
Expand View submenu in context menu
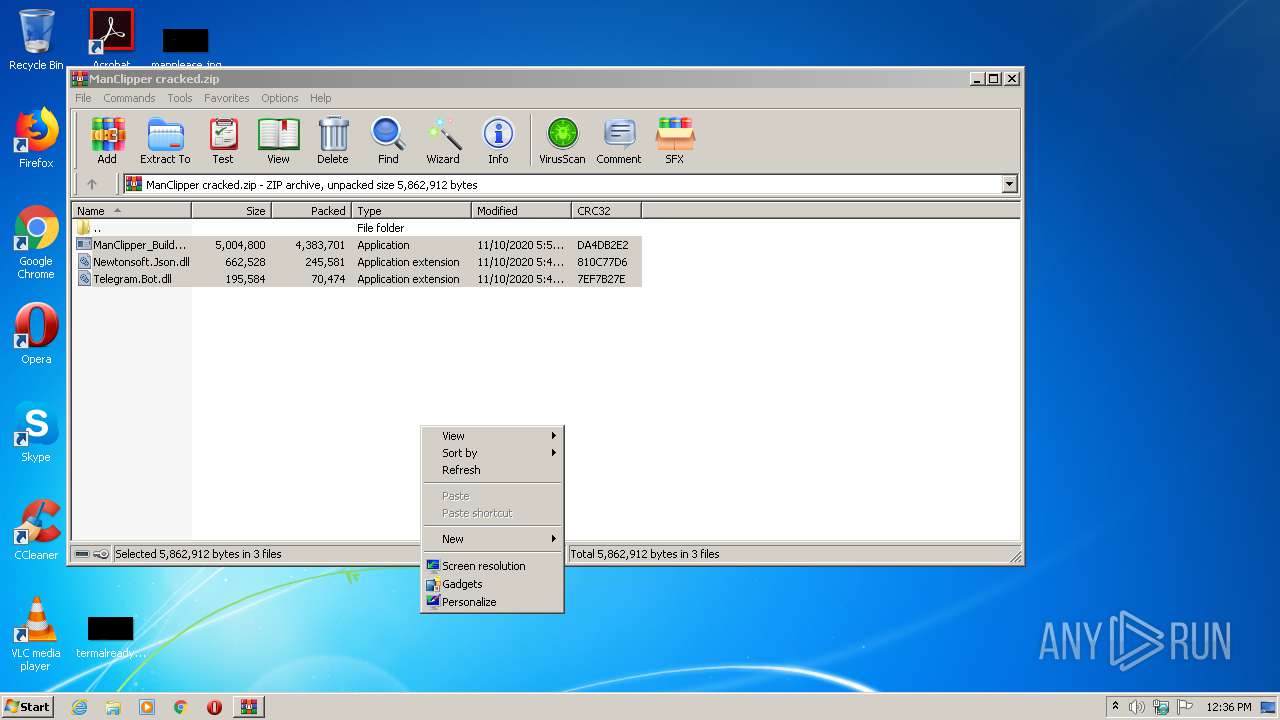[492, 436]
